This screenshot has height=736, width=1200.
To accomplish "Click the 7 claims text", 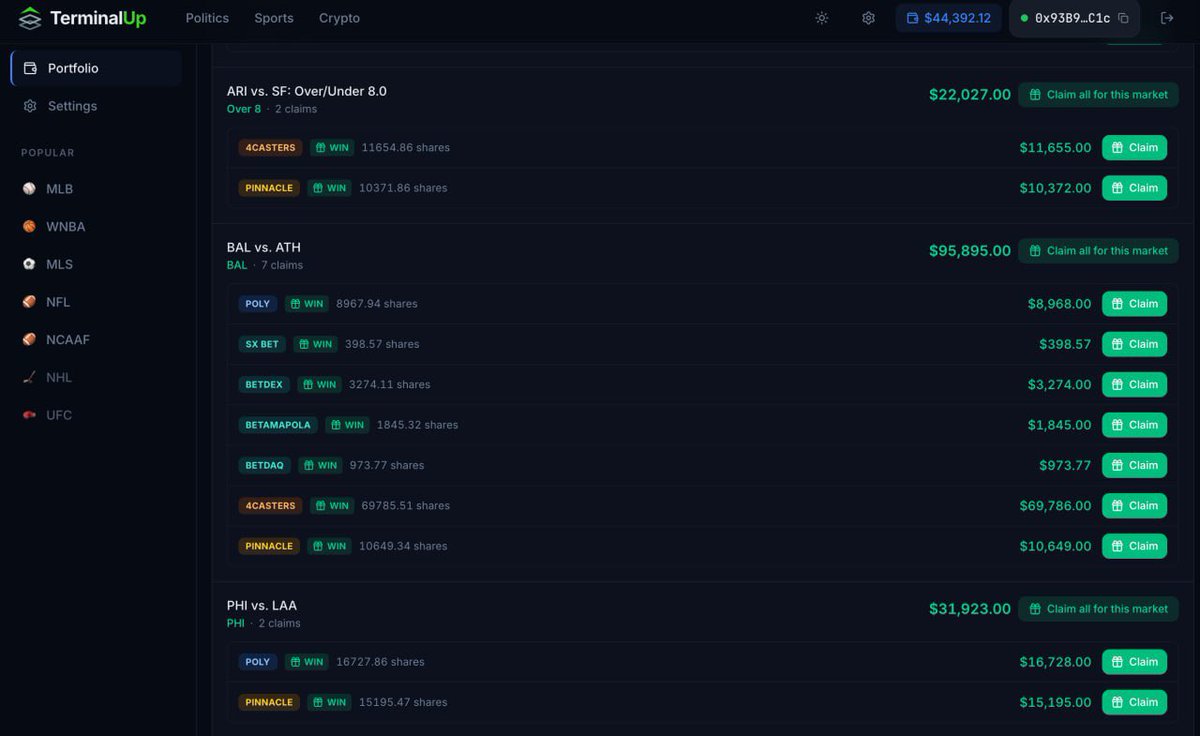I will (282, 265).
